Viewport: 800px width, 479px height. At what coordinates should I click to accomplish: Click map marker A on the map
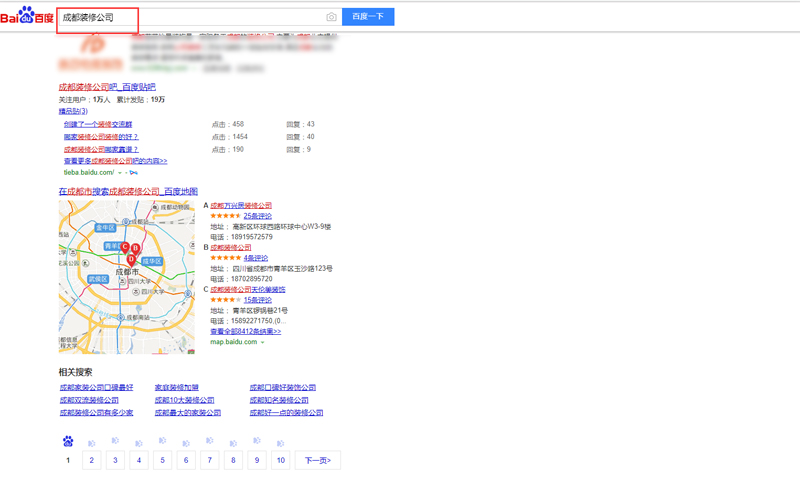point(130,257)
